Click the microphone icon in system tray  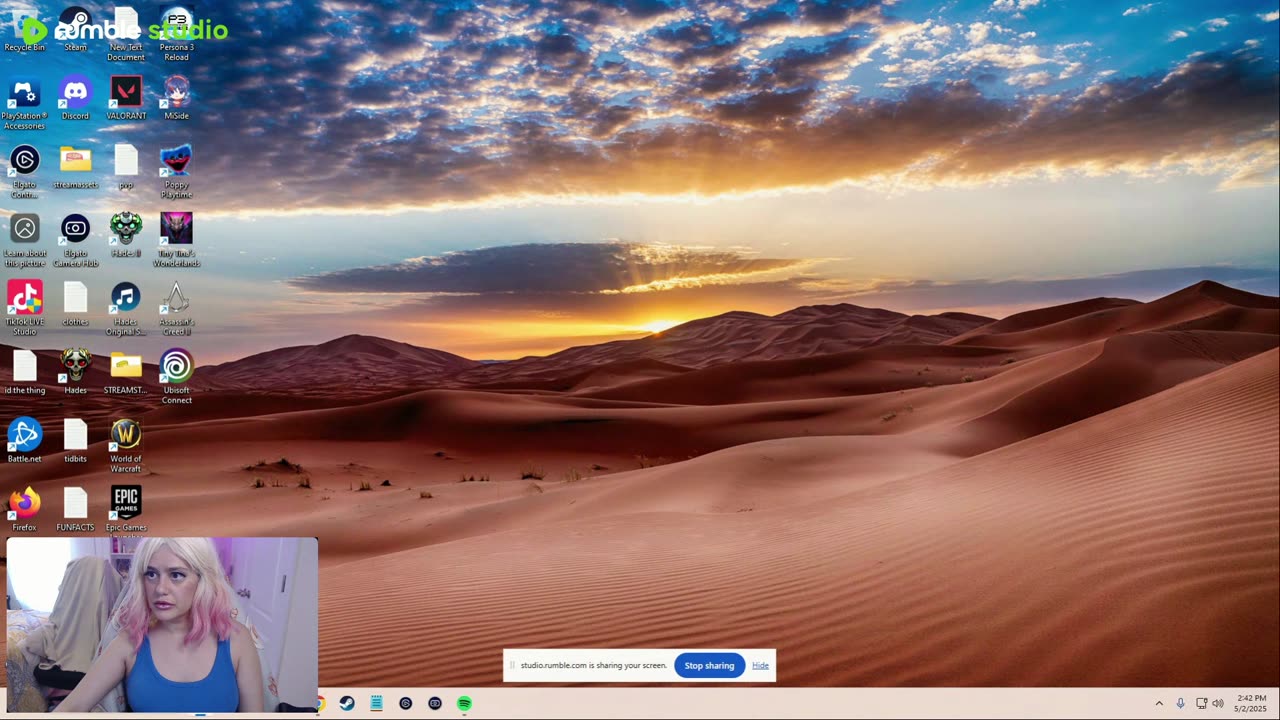(1181, 704)
